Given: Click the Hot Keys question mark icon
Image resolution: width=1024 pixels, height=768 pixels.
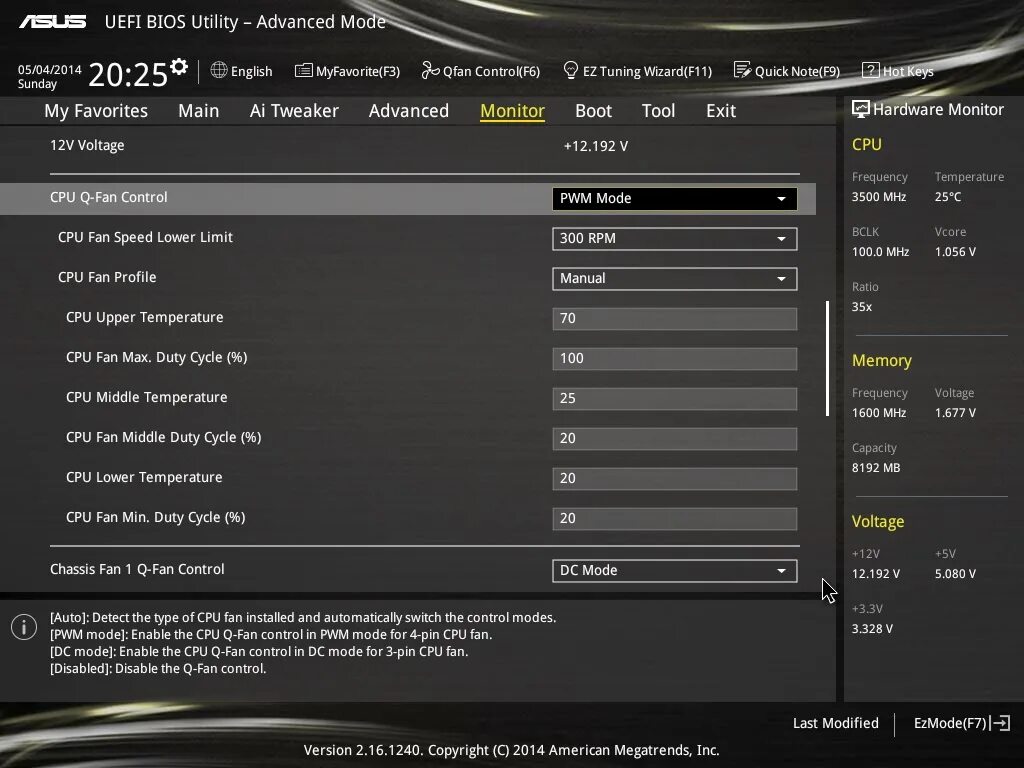Looking at the screenshot, I should pos(871,70).
